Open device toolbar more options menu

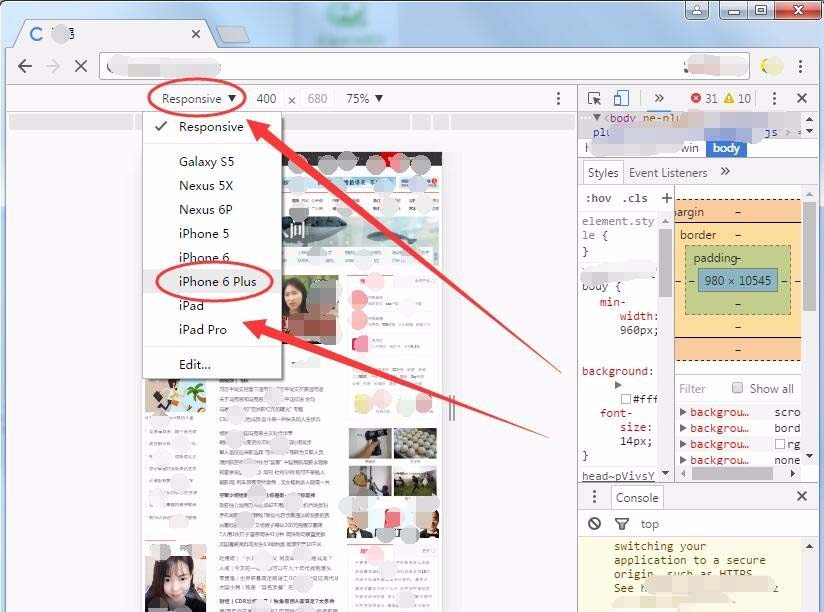point(558,98)
